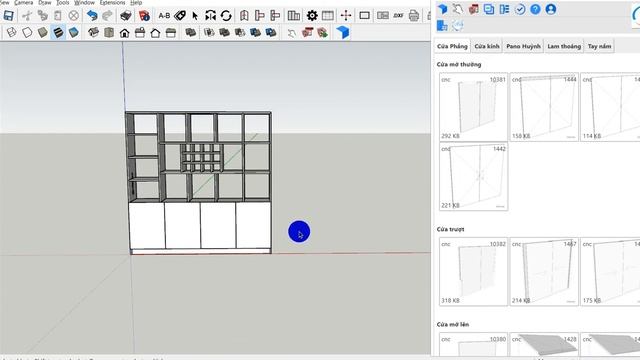The image size is (640, 360).
Task: Click the blue list layout panel icon
Action: [504, 9]
